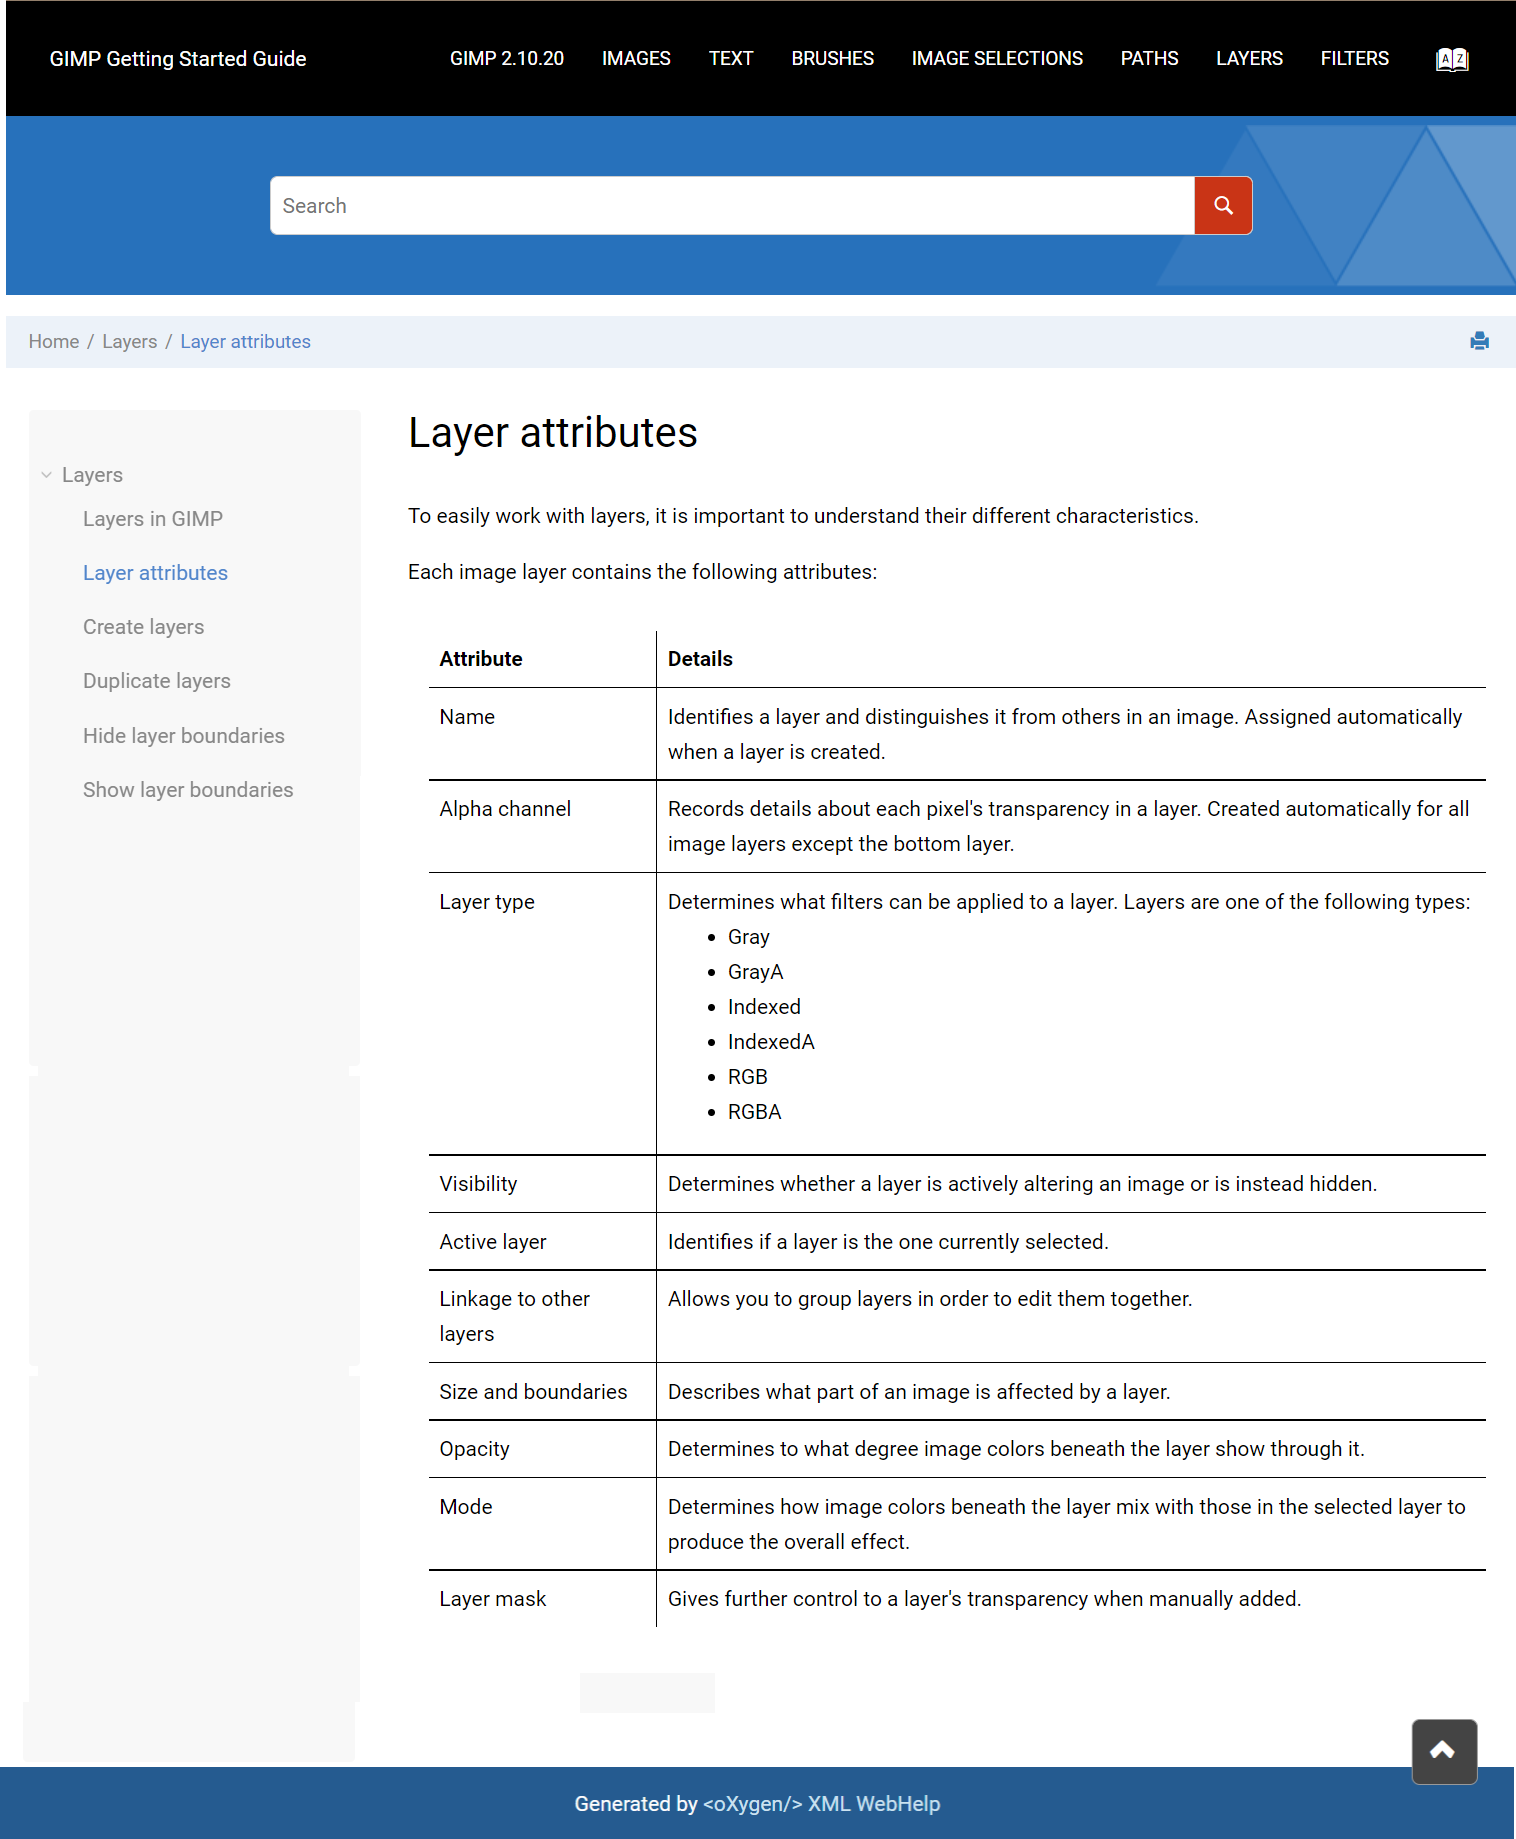Select Layers in the sidebar tree
The image size is (1516, 1839).
pos(92,475)
